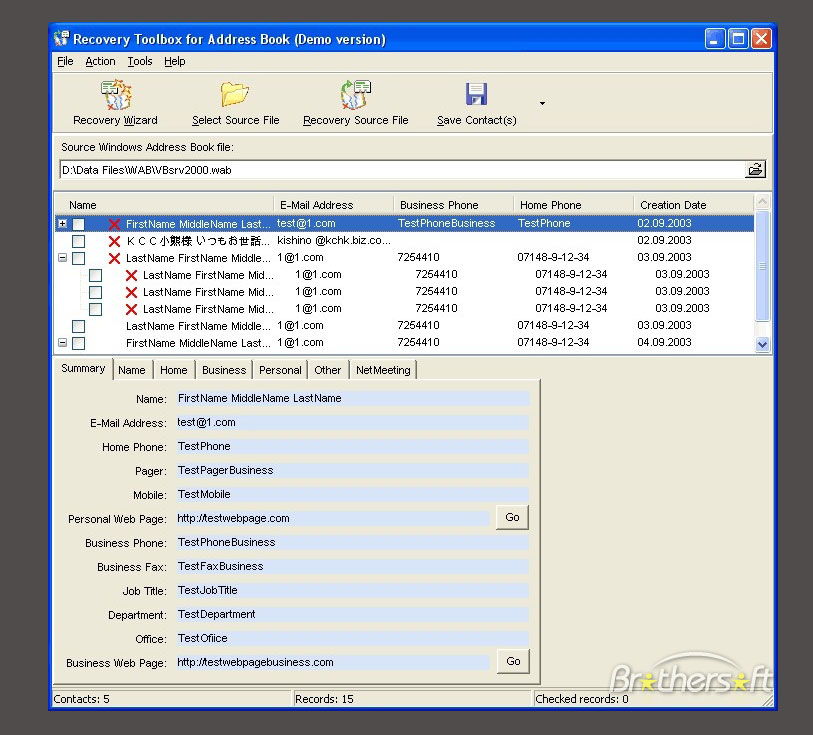Switch to the Business tab
Image resolution: width=813 pixels, height=735 pixels.
tap(224, 370)
